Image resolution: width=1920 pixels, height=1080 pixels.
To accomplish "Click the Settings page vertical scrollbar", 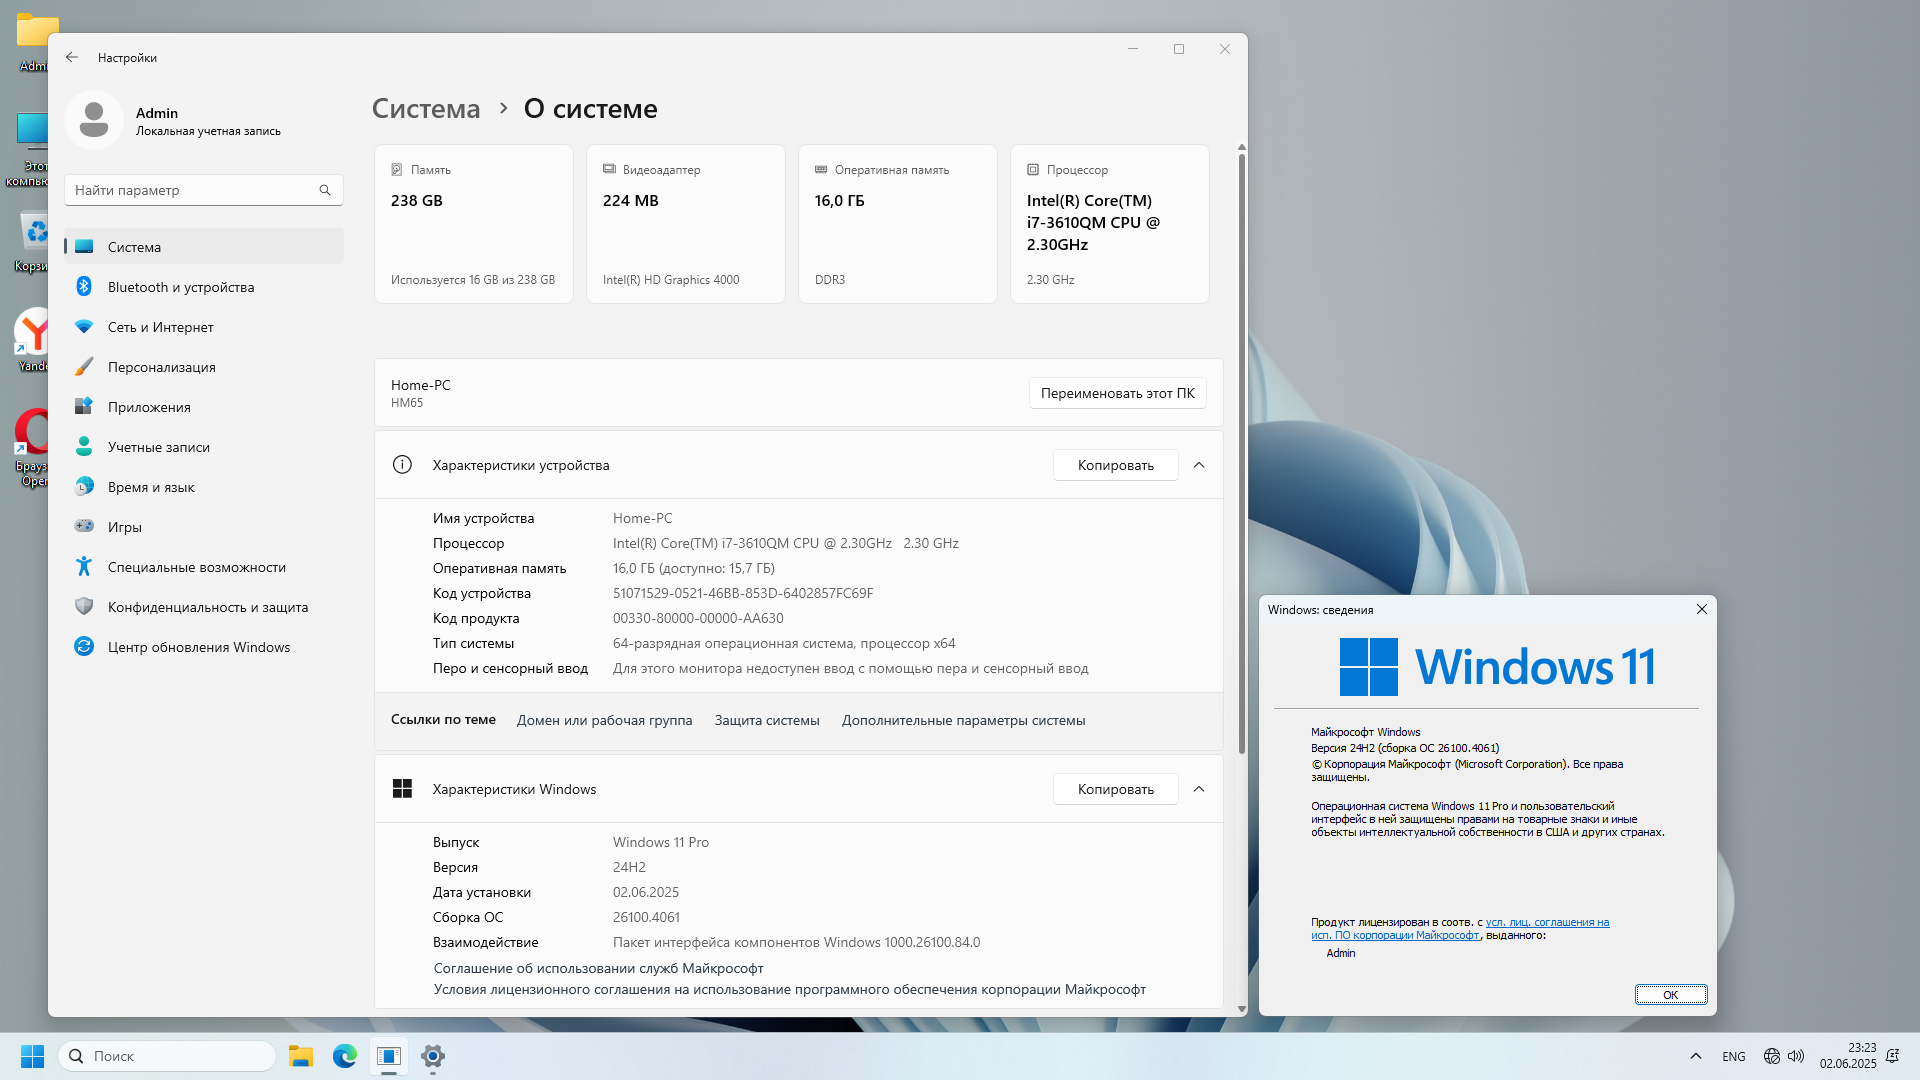I will point(1241,450).
